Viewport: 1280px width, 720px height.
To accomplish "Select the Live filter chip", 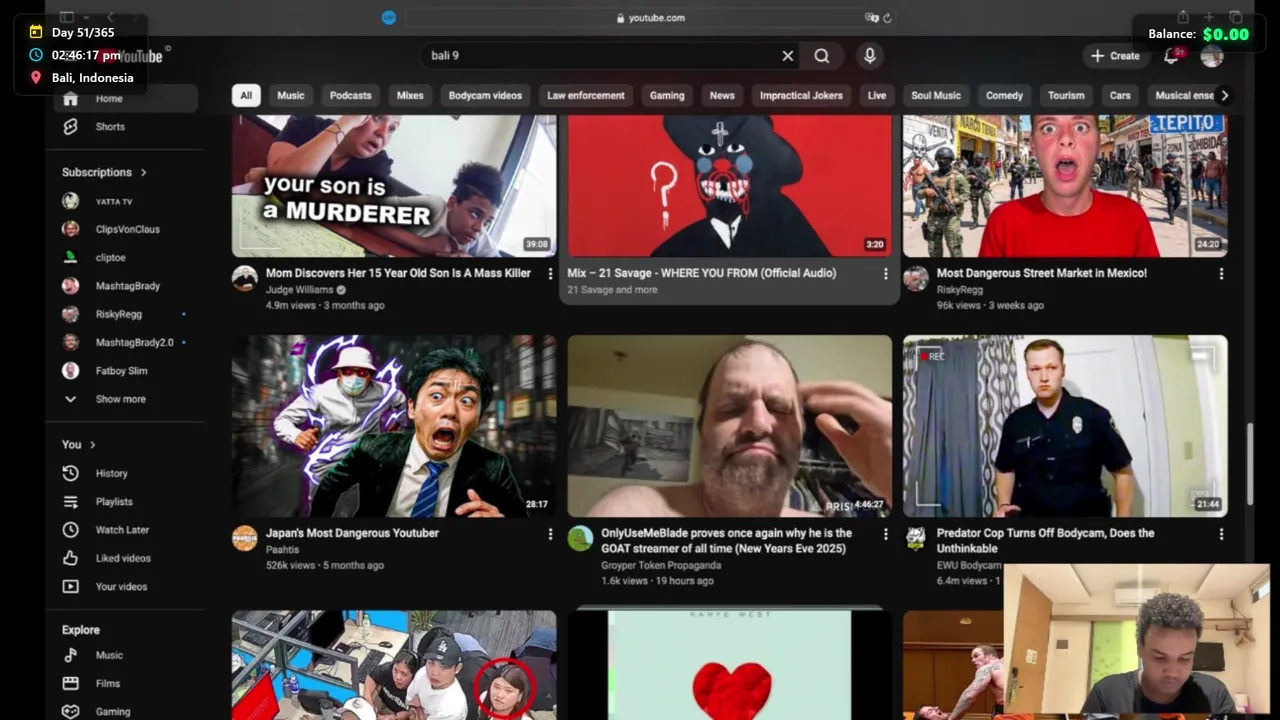I will point(877,96).
